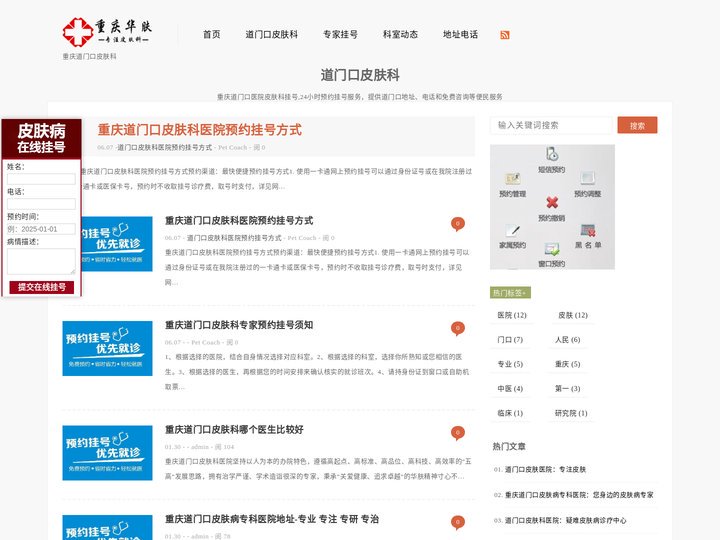Select tag 医院 (12)
The width and height of the screenshot is (720, 540).
tap(512, 315)
